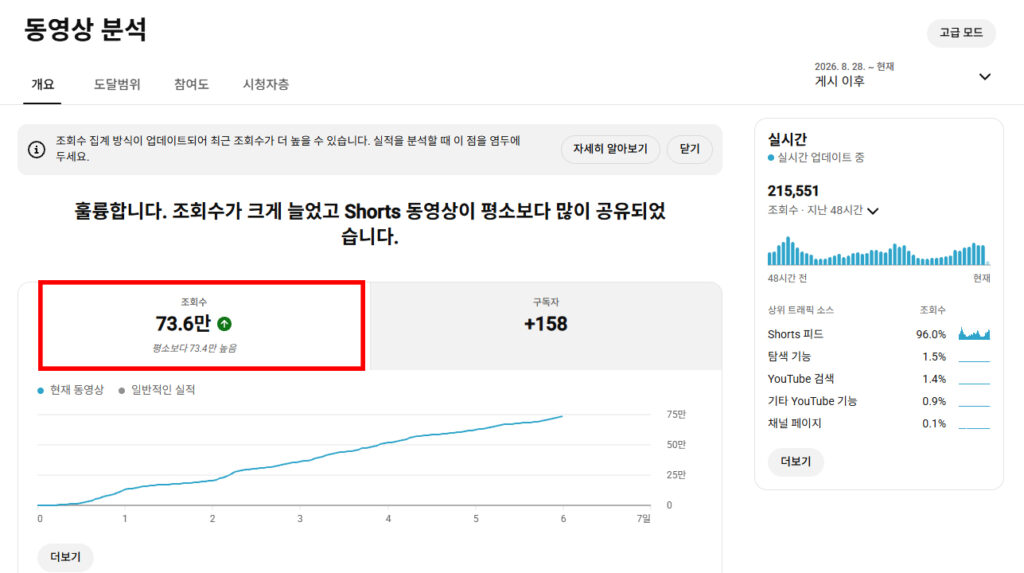Expand the 지난 48시간 period selector
Image resolution: width=1024 pixels, height=573 pixels.
823,210
